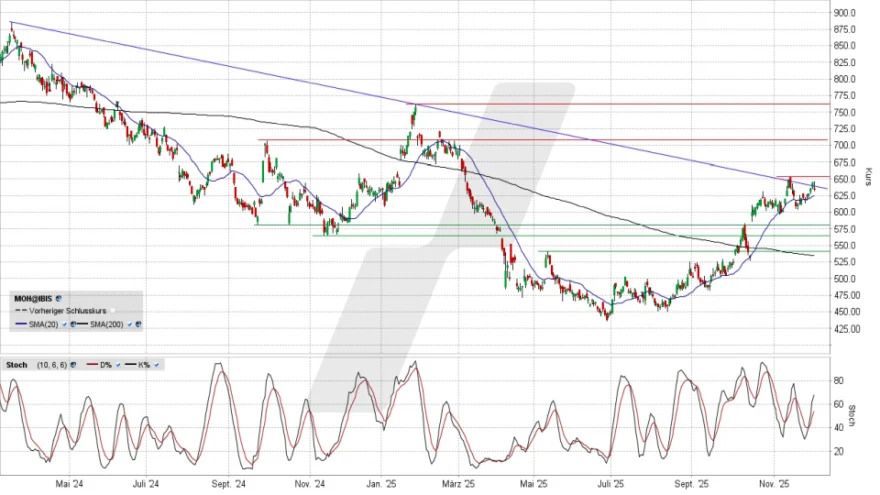Open SMA(200) settings icon
880x495 pixels.
(x=138, y=324)
